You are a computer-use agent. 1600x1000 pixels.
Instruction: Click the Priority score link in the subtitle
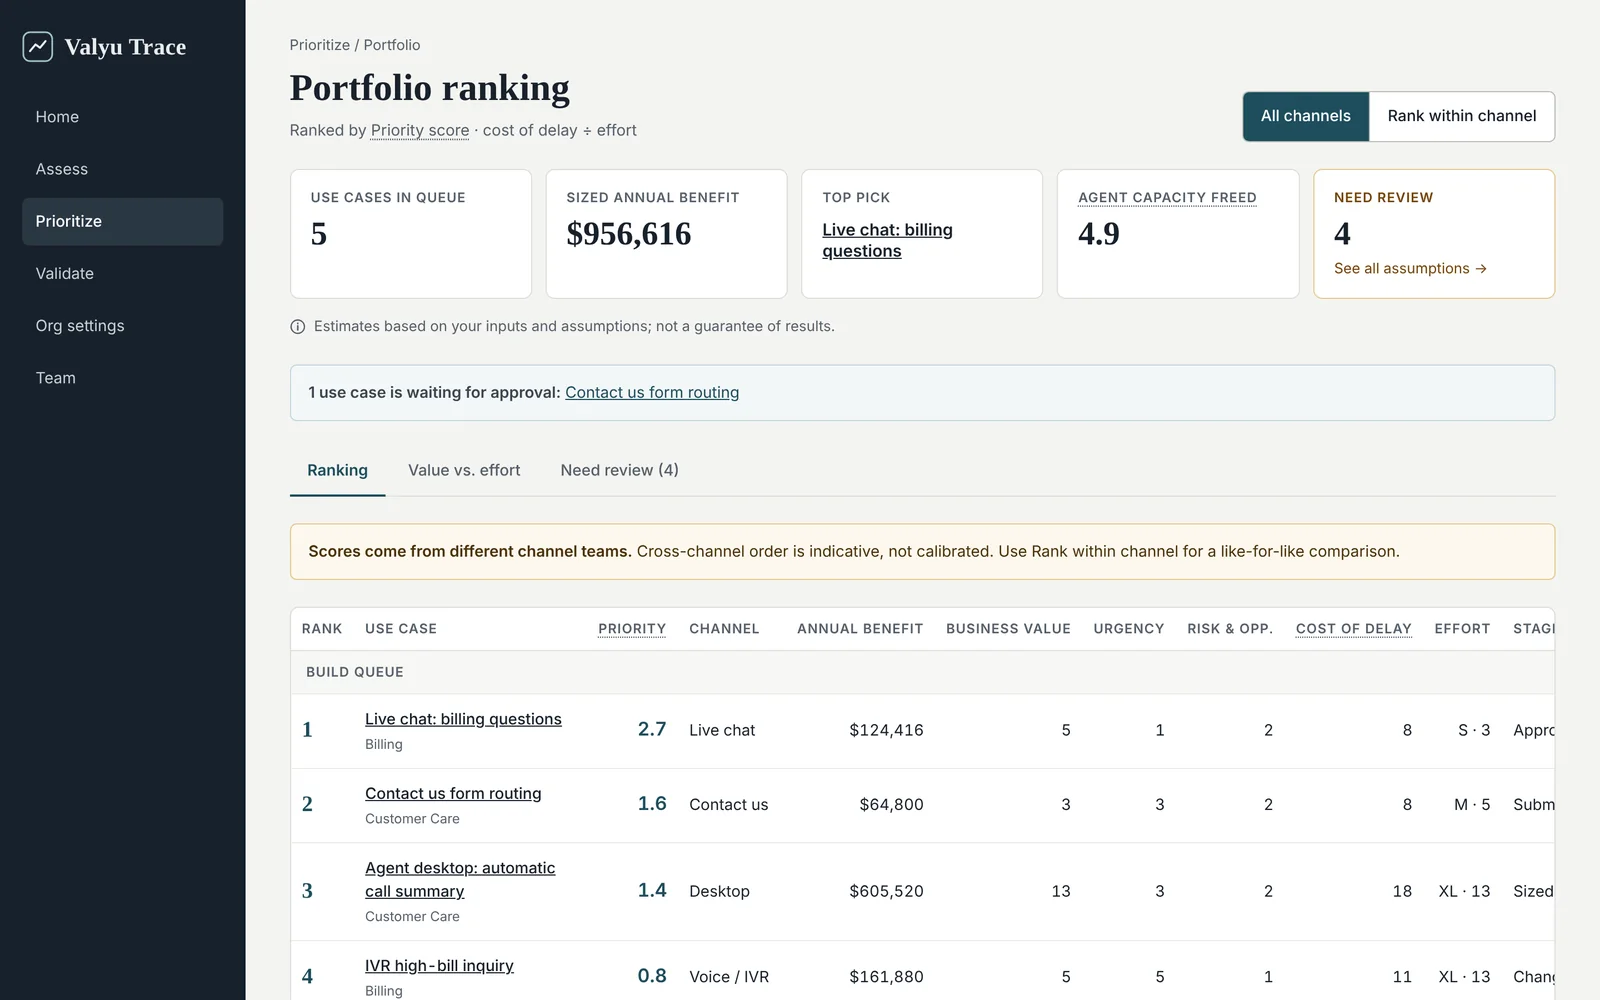(x=420, y=130)
